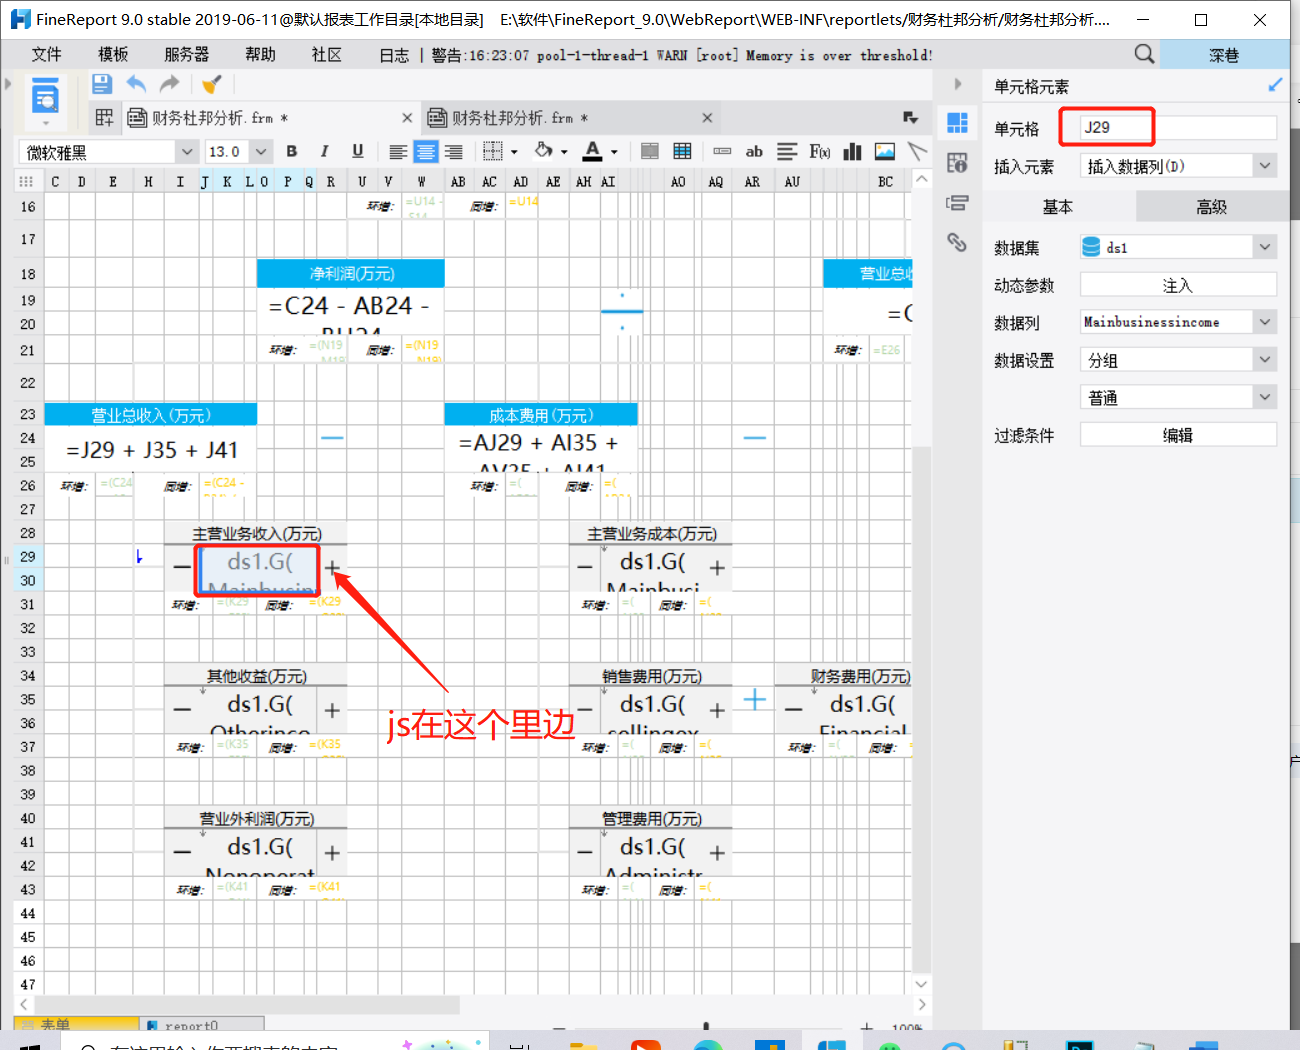Click the insert image icon
Viewport: 1300px width, 1050px height.
[884, 151]
